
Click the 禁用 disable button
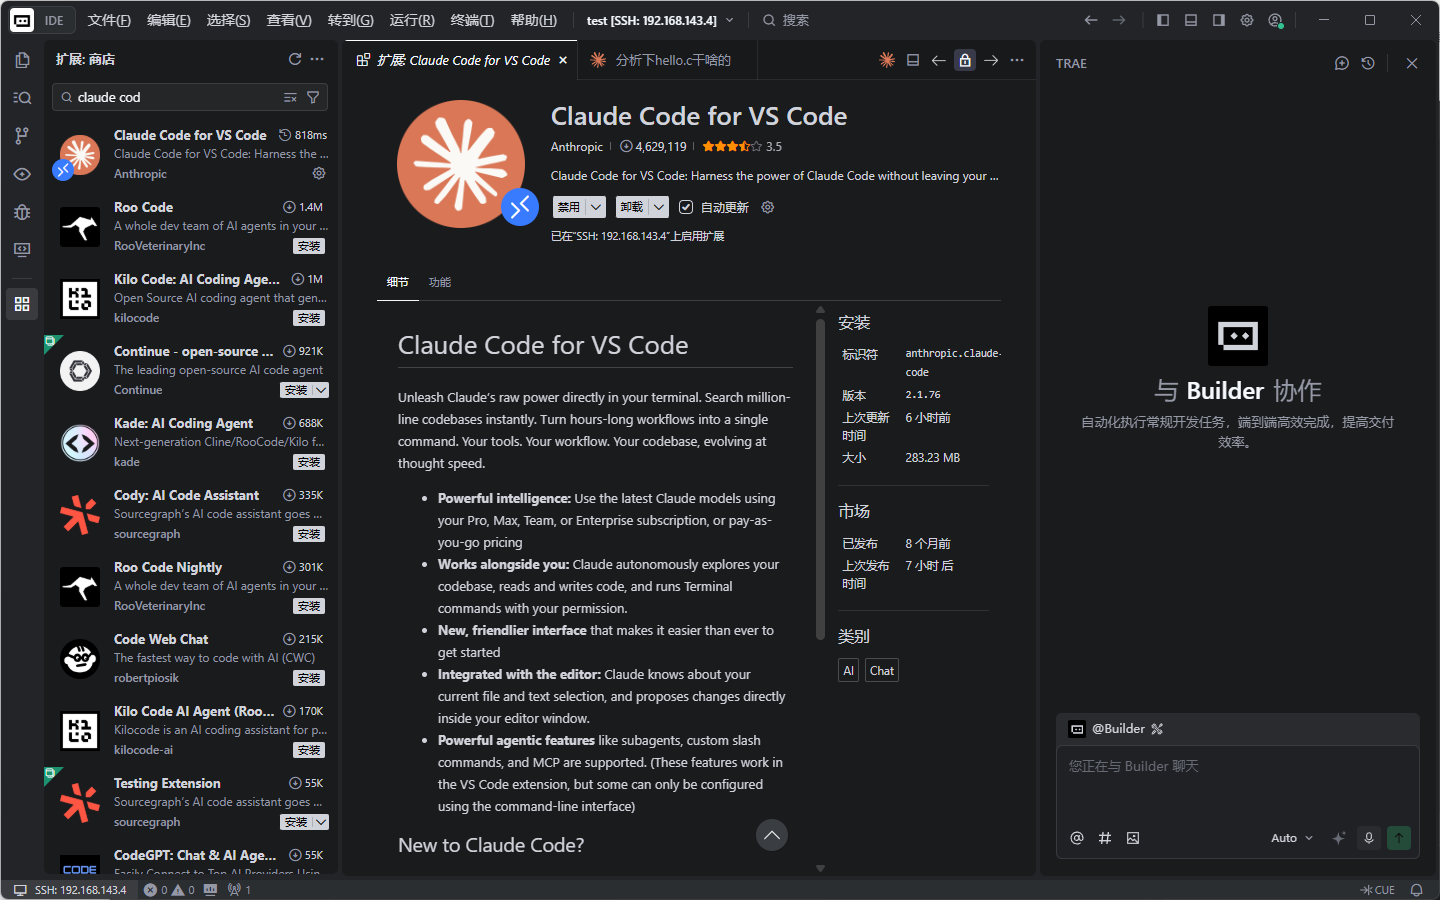point(569,207)
